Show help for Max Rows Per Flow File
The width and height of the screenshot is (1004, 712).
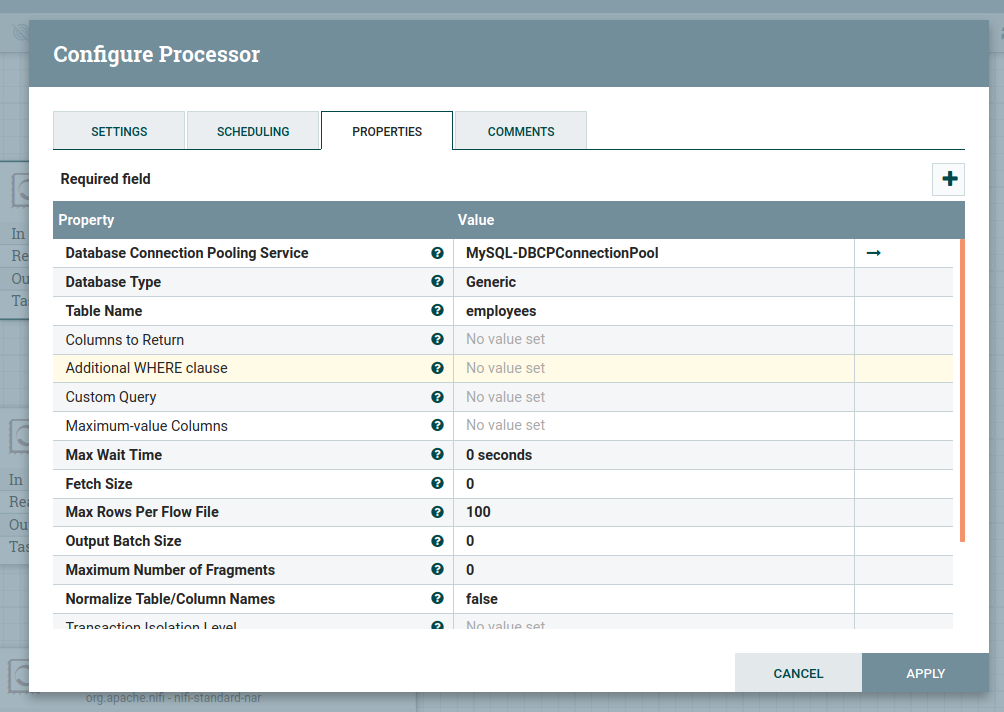pos(437,513)
